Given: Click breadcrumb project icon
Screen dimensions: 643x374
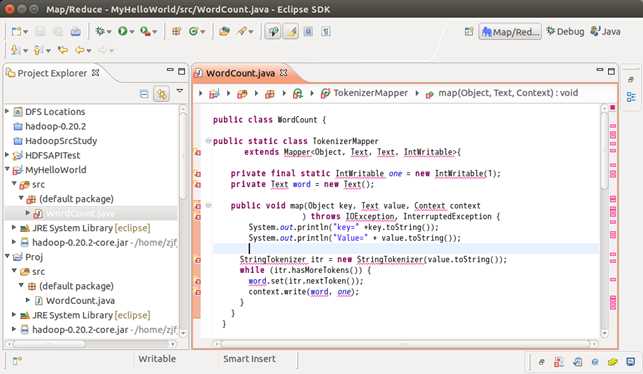Looking at the screenshot, I should coord(214,94).
